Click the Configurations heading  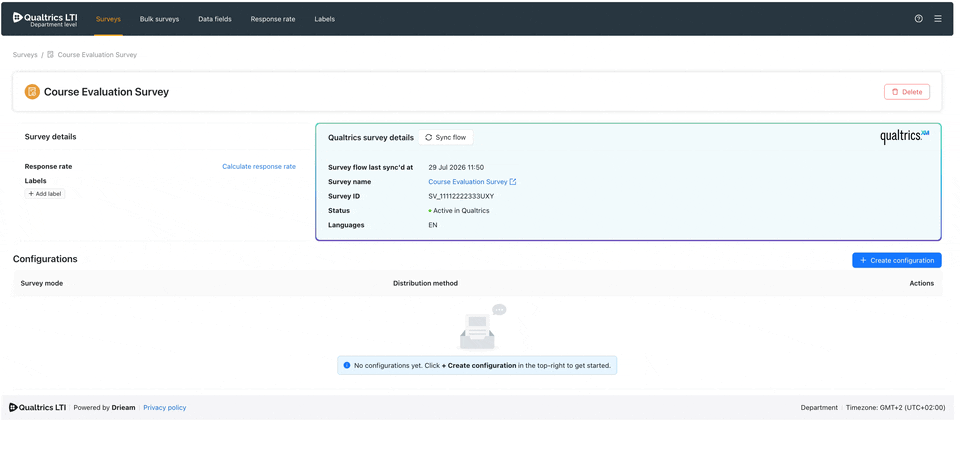(45, 259)
